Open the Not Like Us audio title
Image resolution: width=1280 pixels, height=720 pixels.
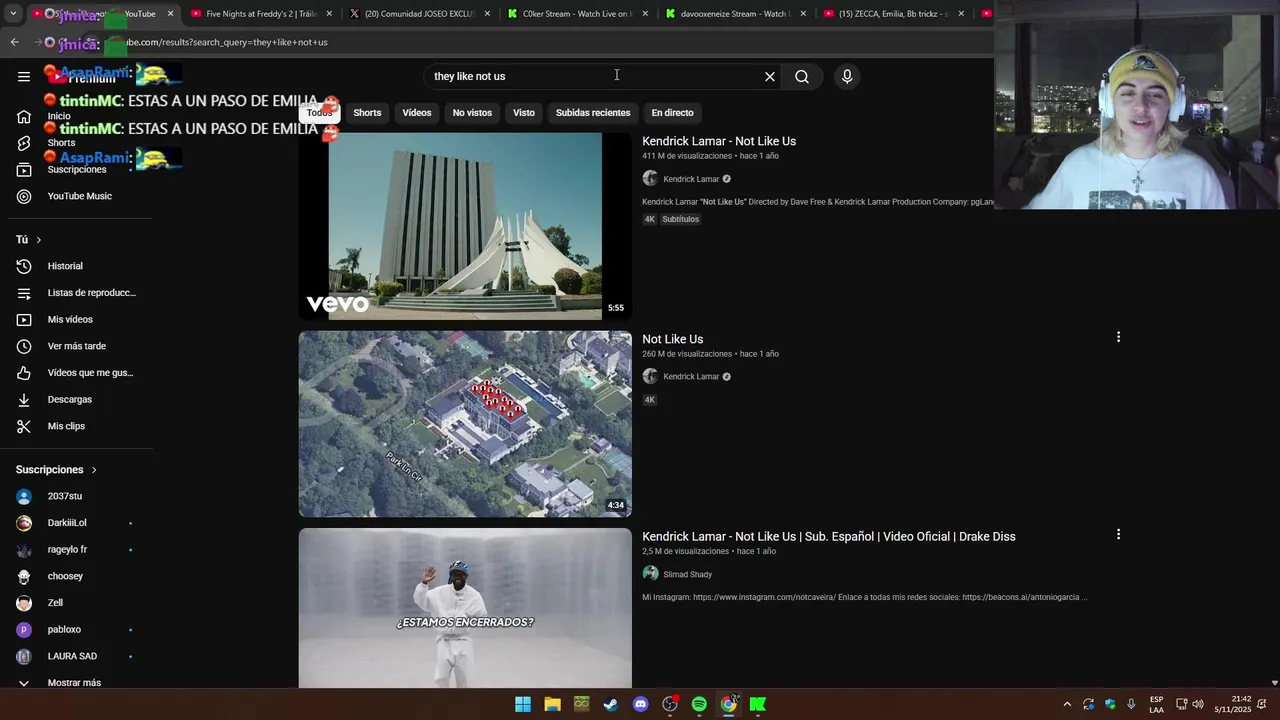[x=673, y=339]
